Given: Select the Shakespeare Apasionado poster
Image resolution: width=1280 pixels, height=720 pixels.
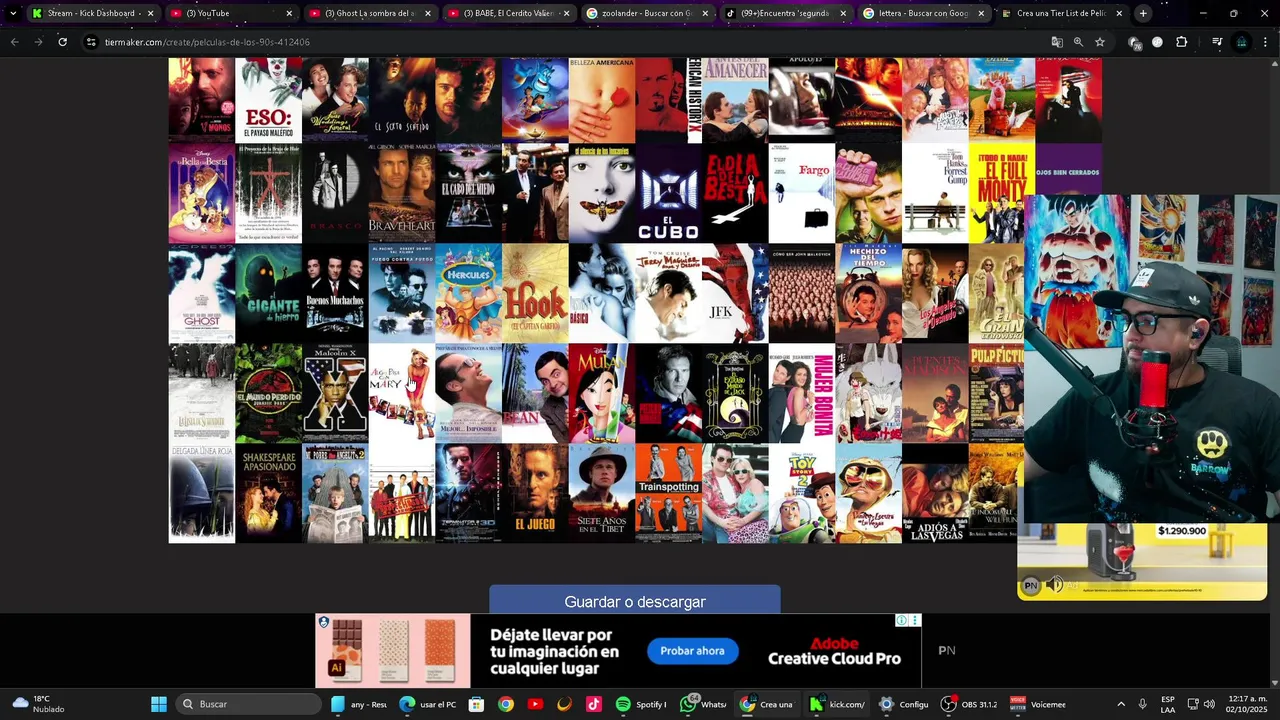Looking at the screenshot, I should click(x=268, y=493).
